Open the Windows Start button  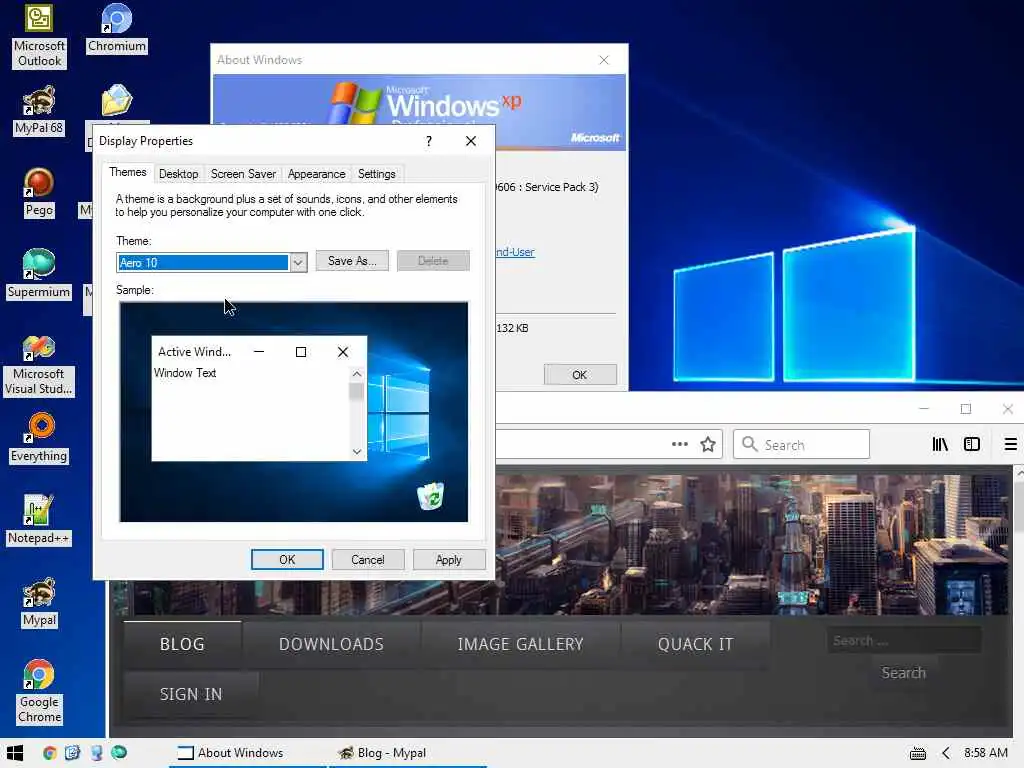pyautogui.click(x=14, y=753)
